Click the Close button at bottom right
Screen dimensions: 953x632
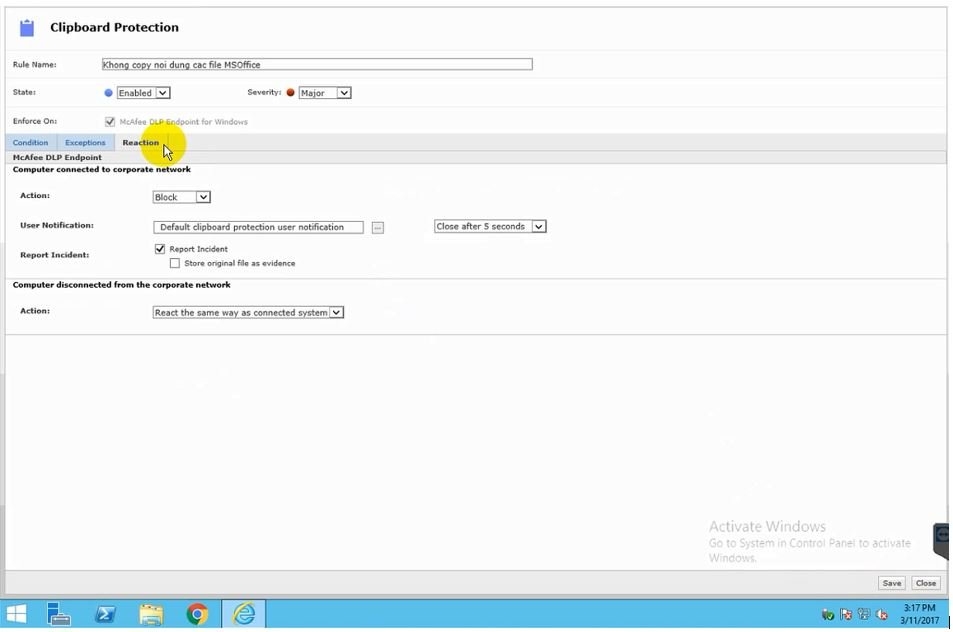click(925, 583)
